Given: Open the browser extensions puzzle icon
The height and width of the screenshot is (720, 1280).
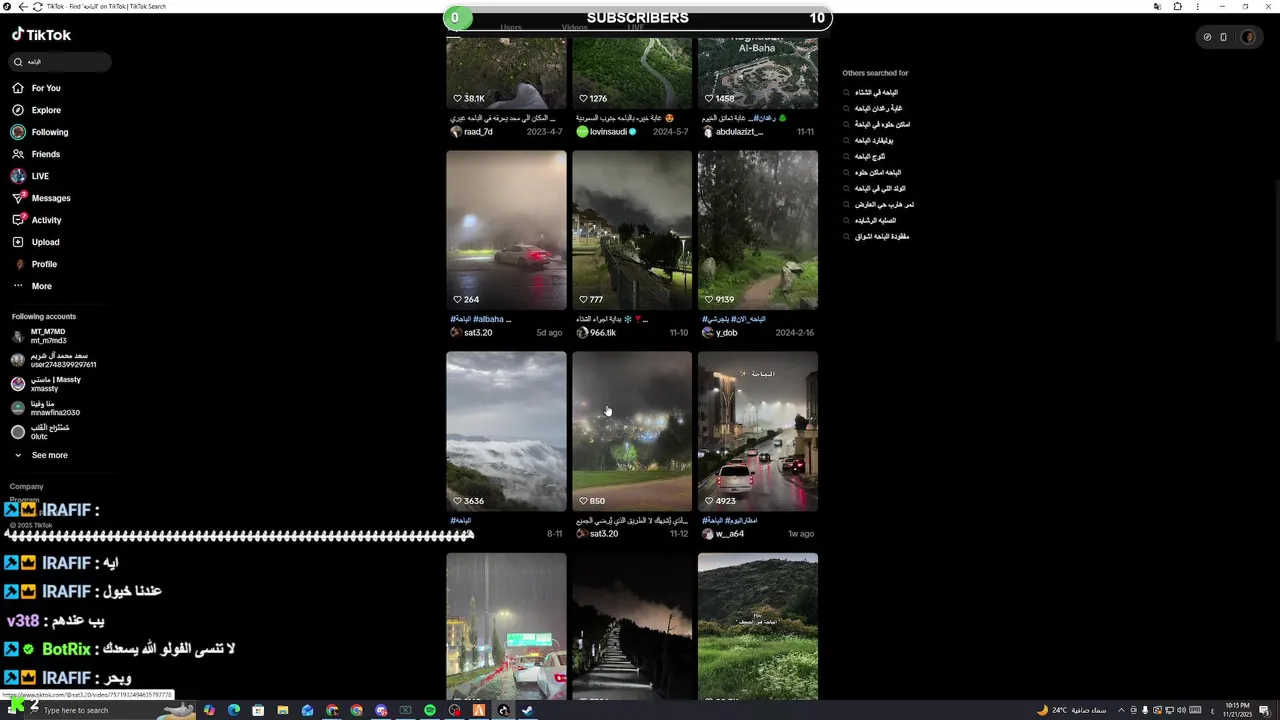Looking at the screenshot, I should pos(1177,6).
